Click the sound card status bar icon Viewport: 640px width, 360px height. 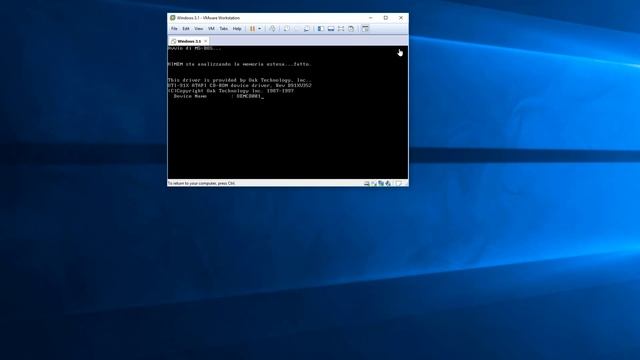[x=388, y=184]
